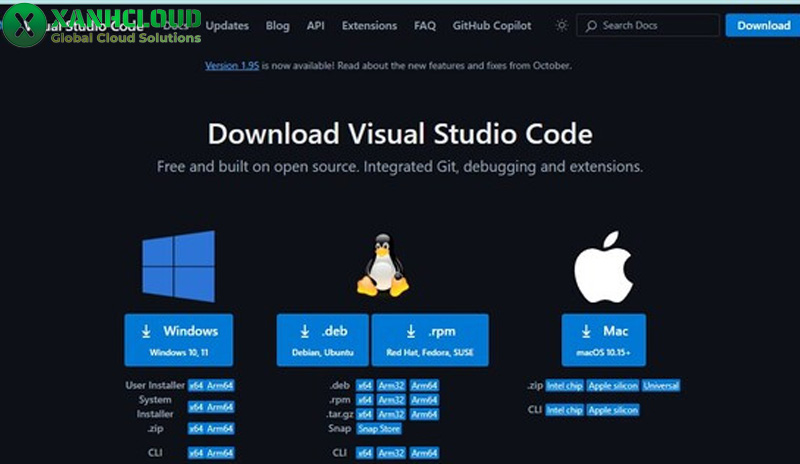Open the Snap Store link
Screen dimensions: 800x464
point(379,429)
